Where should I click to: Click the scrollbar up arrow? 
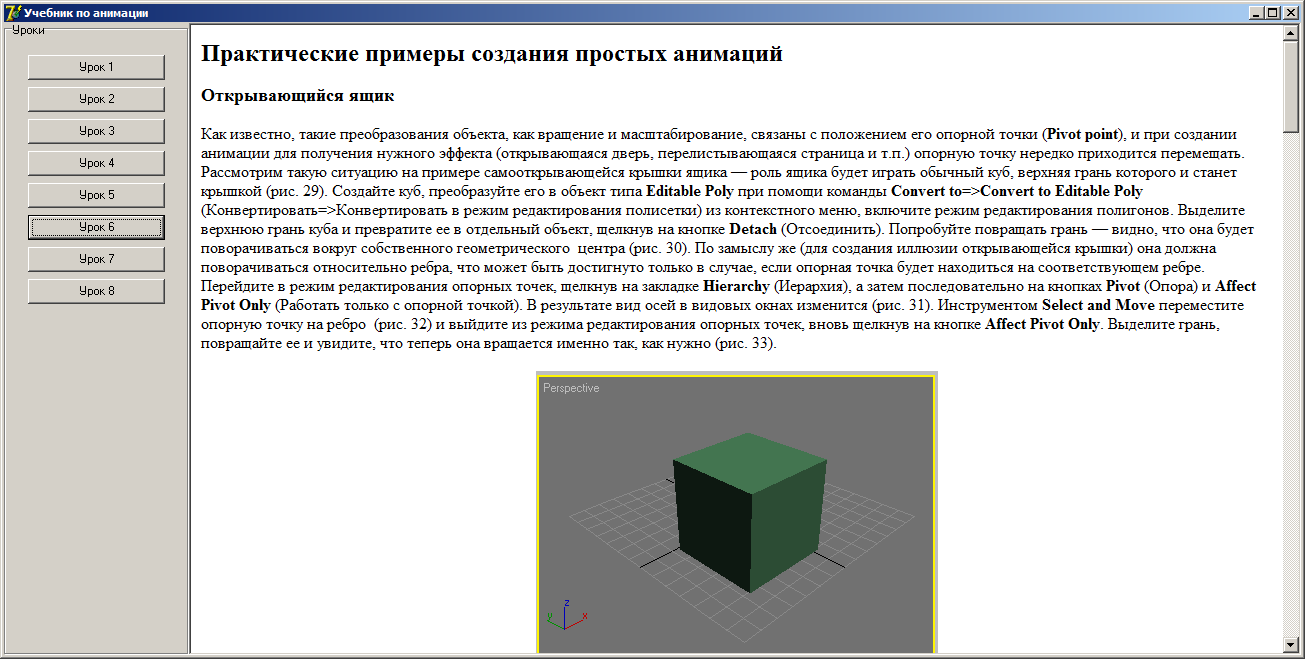[x=1291, y=33]
